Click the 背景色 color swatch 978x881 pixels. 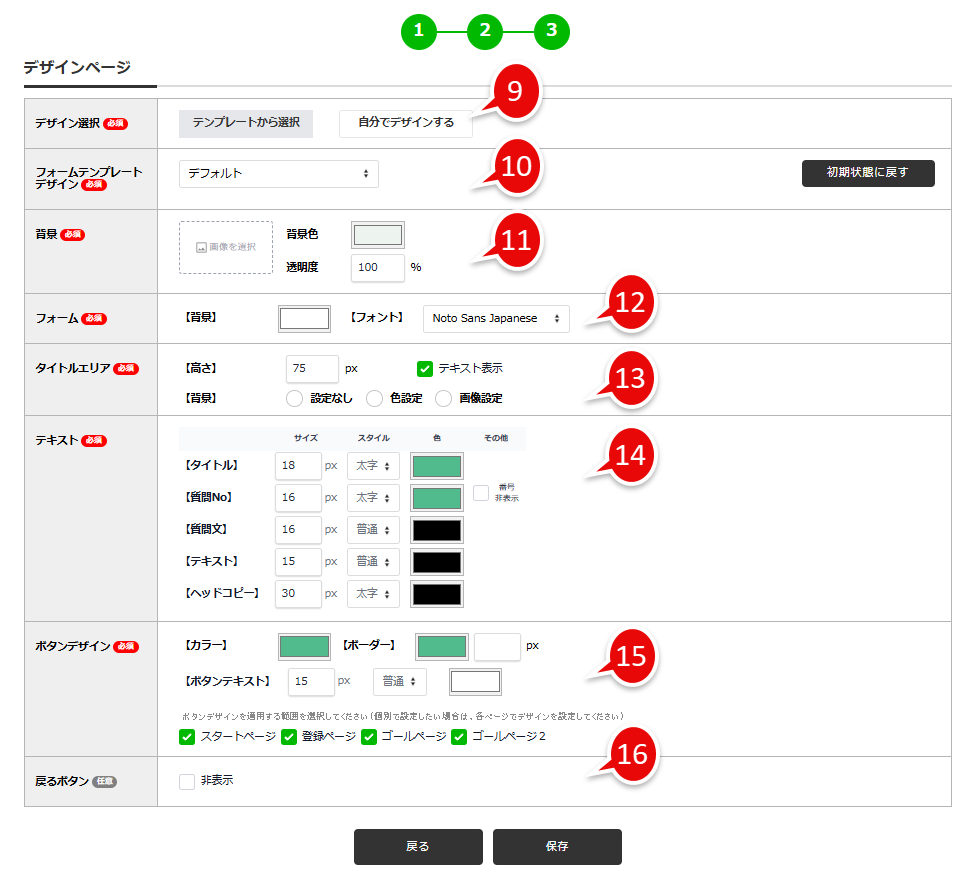(378, 235)
